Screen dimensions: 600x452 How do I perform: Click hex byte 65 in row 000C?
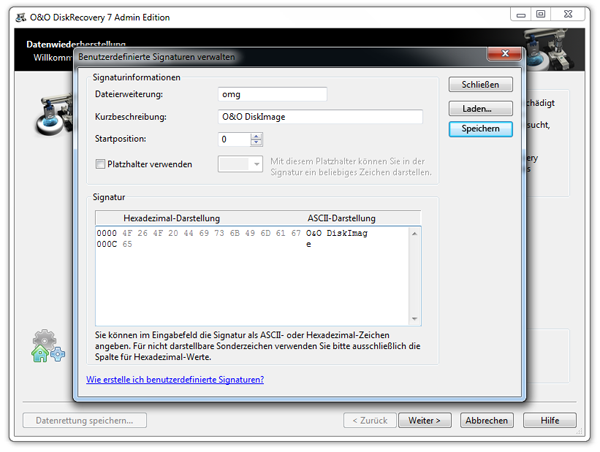tap(127, 244)
